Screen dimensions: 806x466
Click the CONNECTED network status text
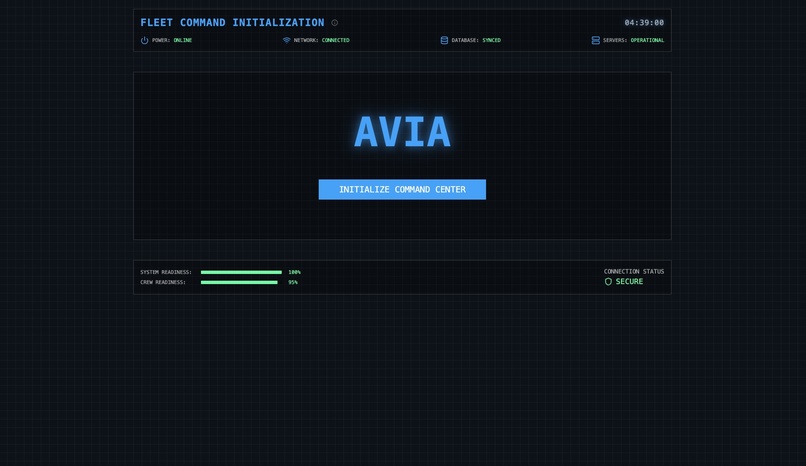(336, 40)
